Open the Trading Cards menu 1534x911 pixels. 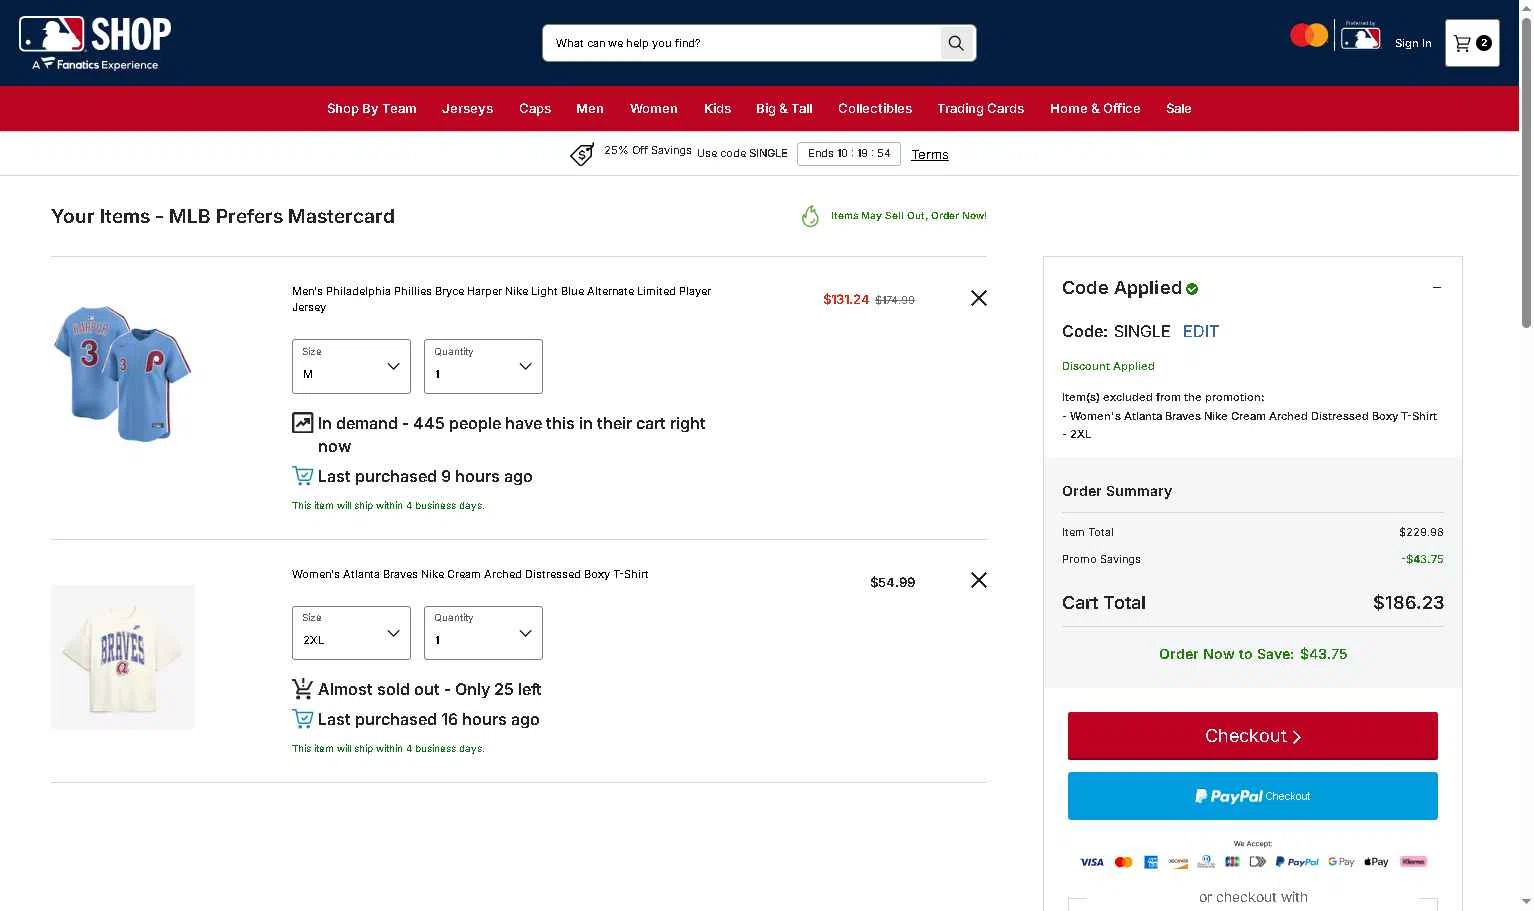(981, 109)
